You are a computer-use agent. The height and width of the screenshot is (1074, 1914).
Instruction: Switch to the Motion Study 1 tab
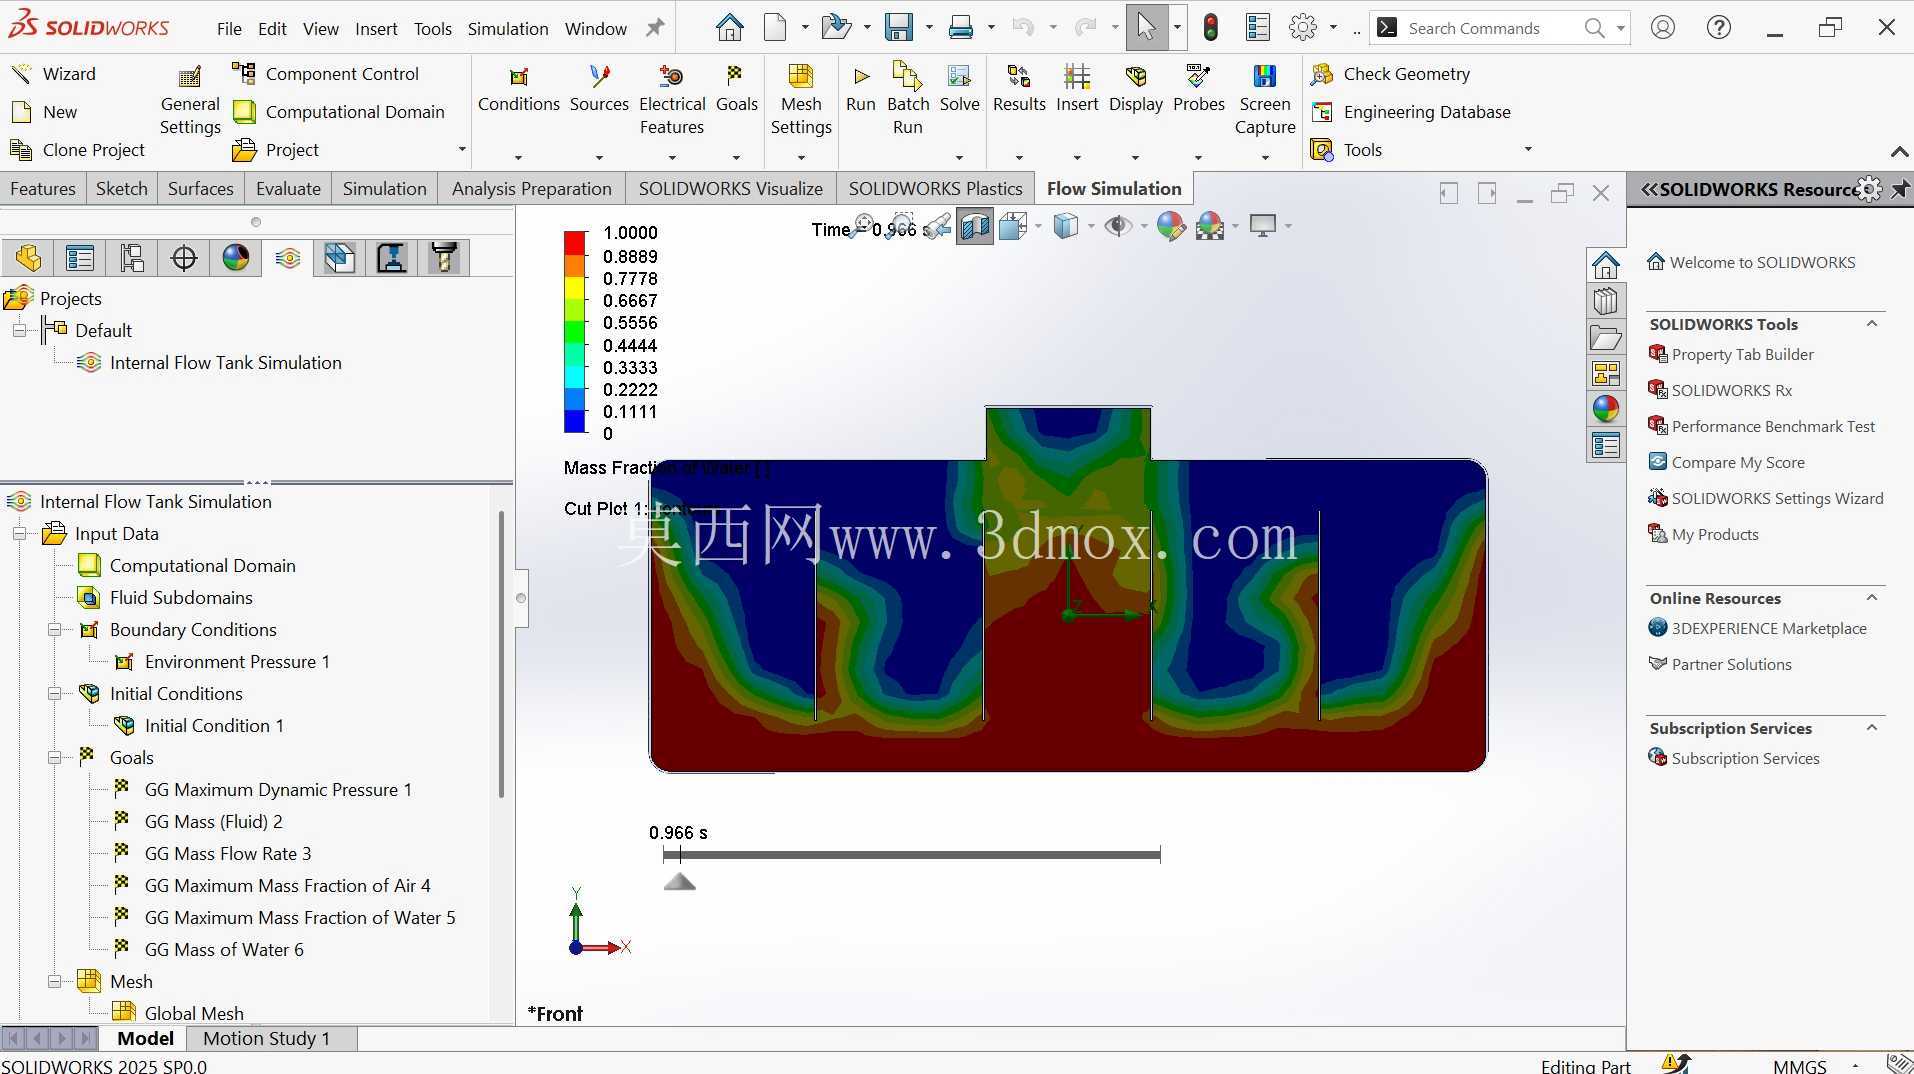pyautogui.click(x=266, y=1039)
